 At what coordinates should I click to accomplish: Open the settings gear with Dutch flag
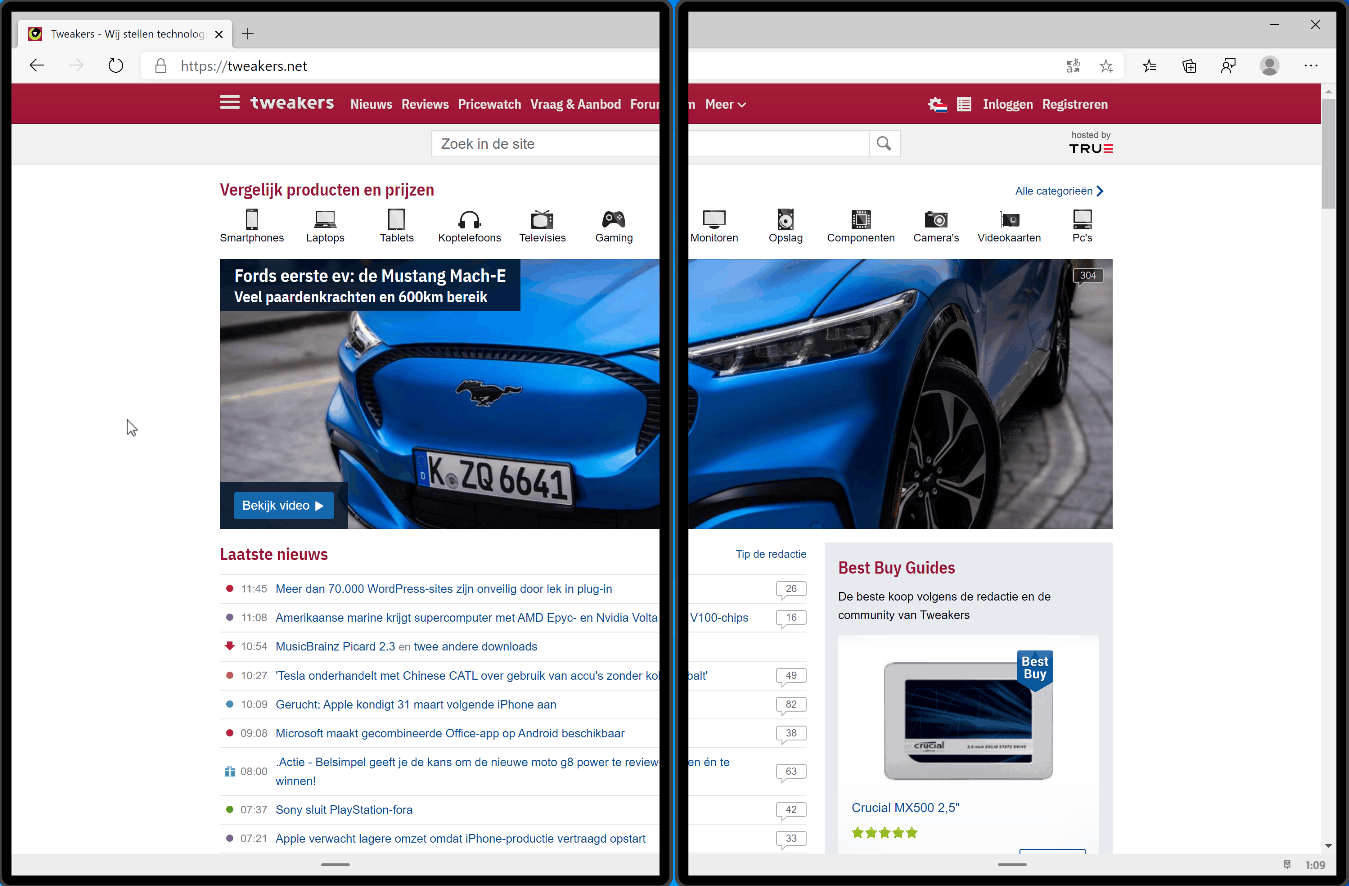(937, 103)
